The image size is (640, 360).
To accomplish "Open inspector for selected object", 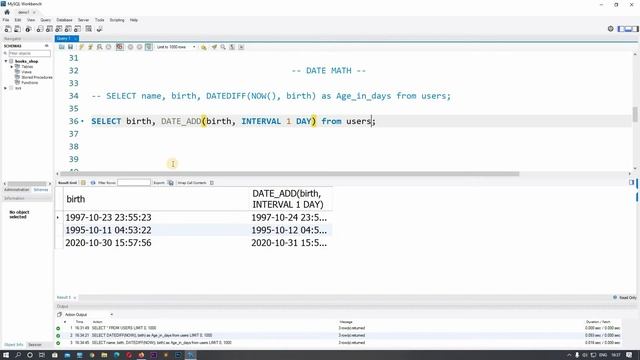I will click(x=28, y=29).
